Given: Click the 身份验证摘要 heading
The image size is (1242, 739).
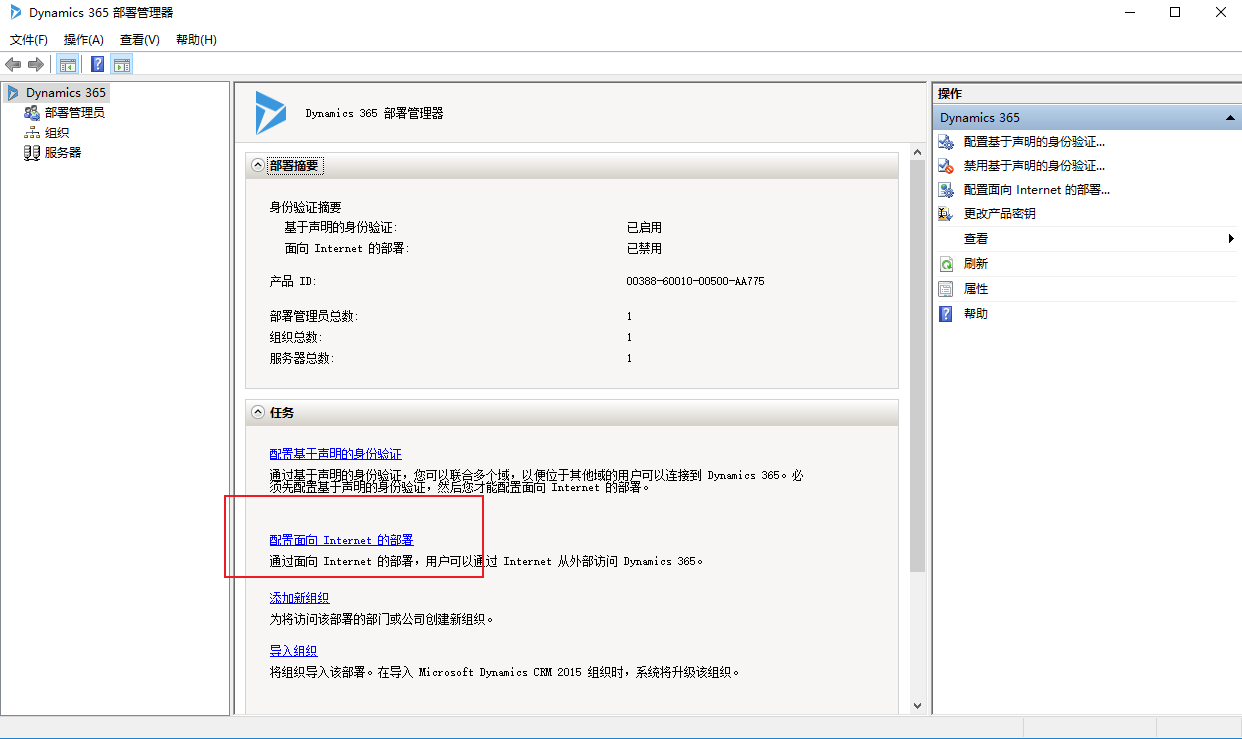Looking at the screenshot, I should (x=305, y=207).
